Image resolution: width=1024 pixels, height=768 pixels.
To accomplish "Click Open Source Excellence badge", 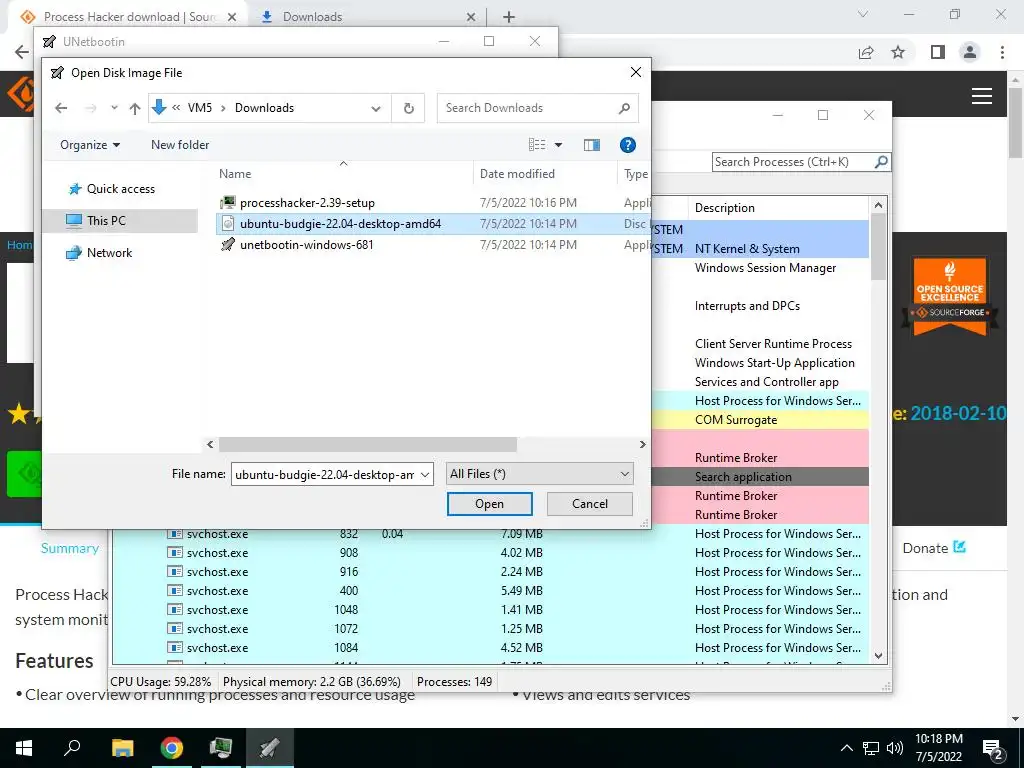I will tap(950, 296).
